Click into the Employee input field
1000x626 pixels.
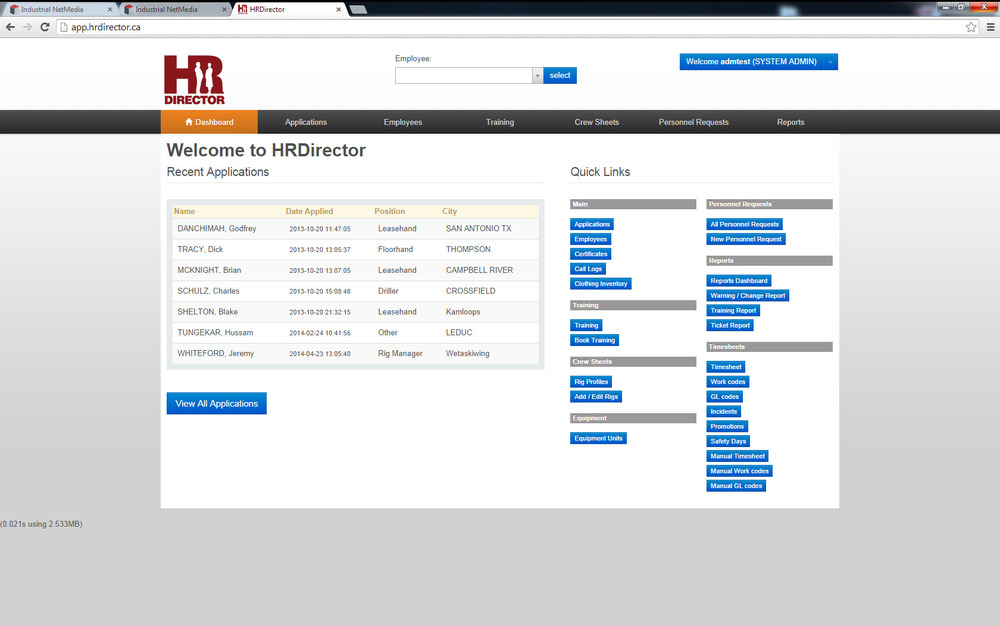click(464, 75)
